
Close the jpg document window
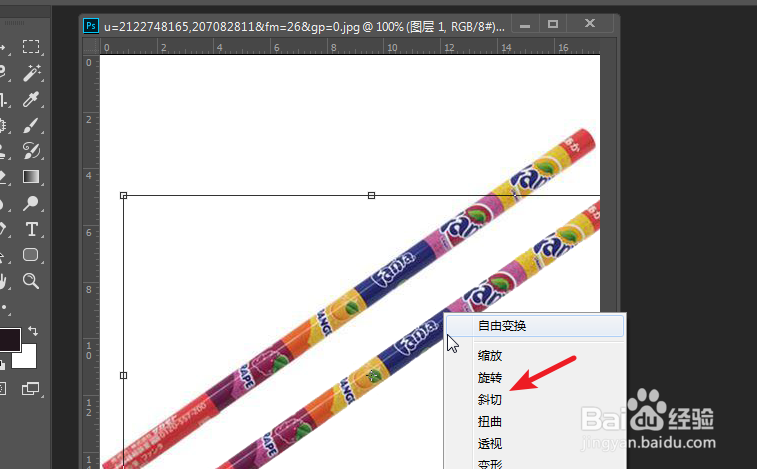[590, 23]
